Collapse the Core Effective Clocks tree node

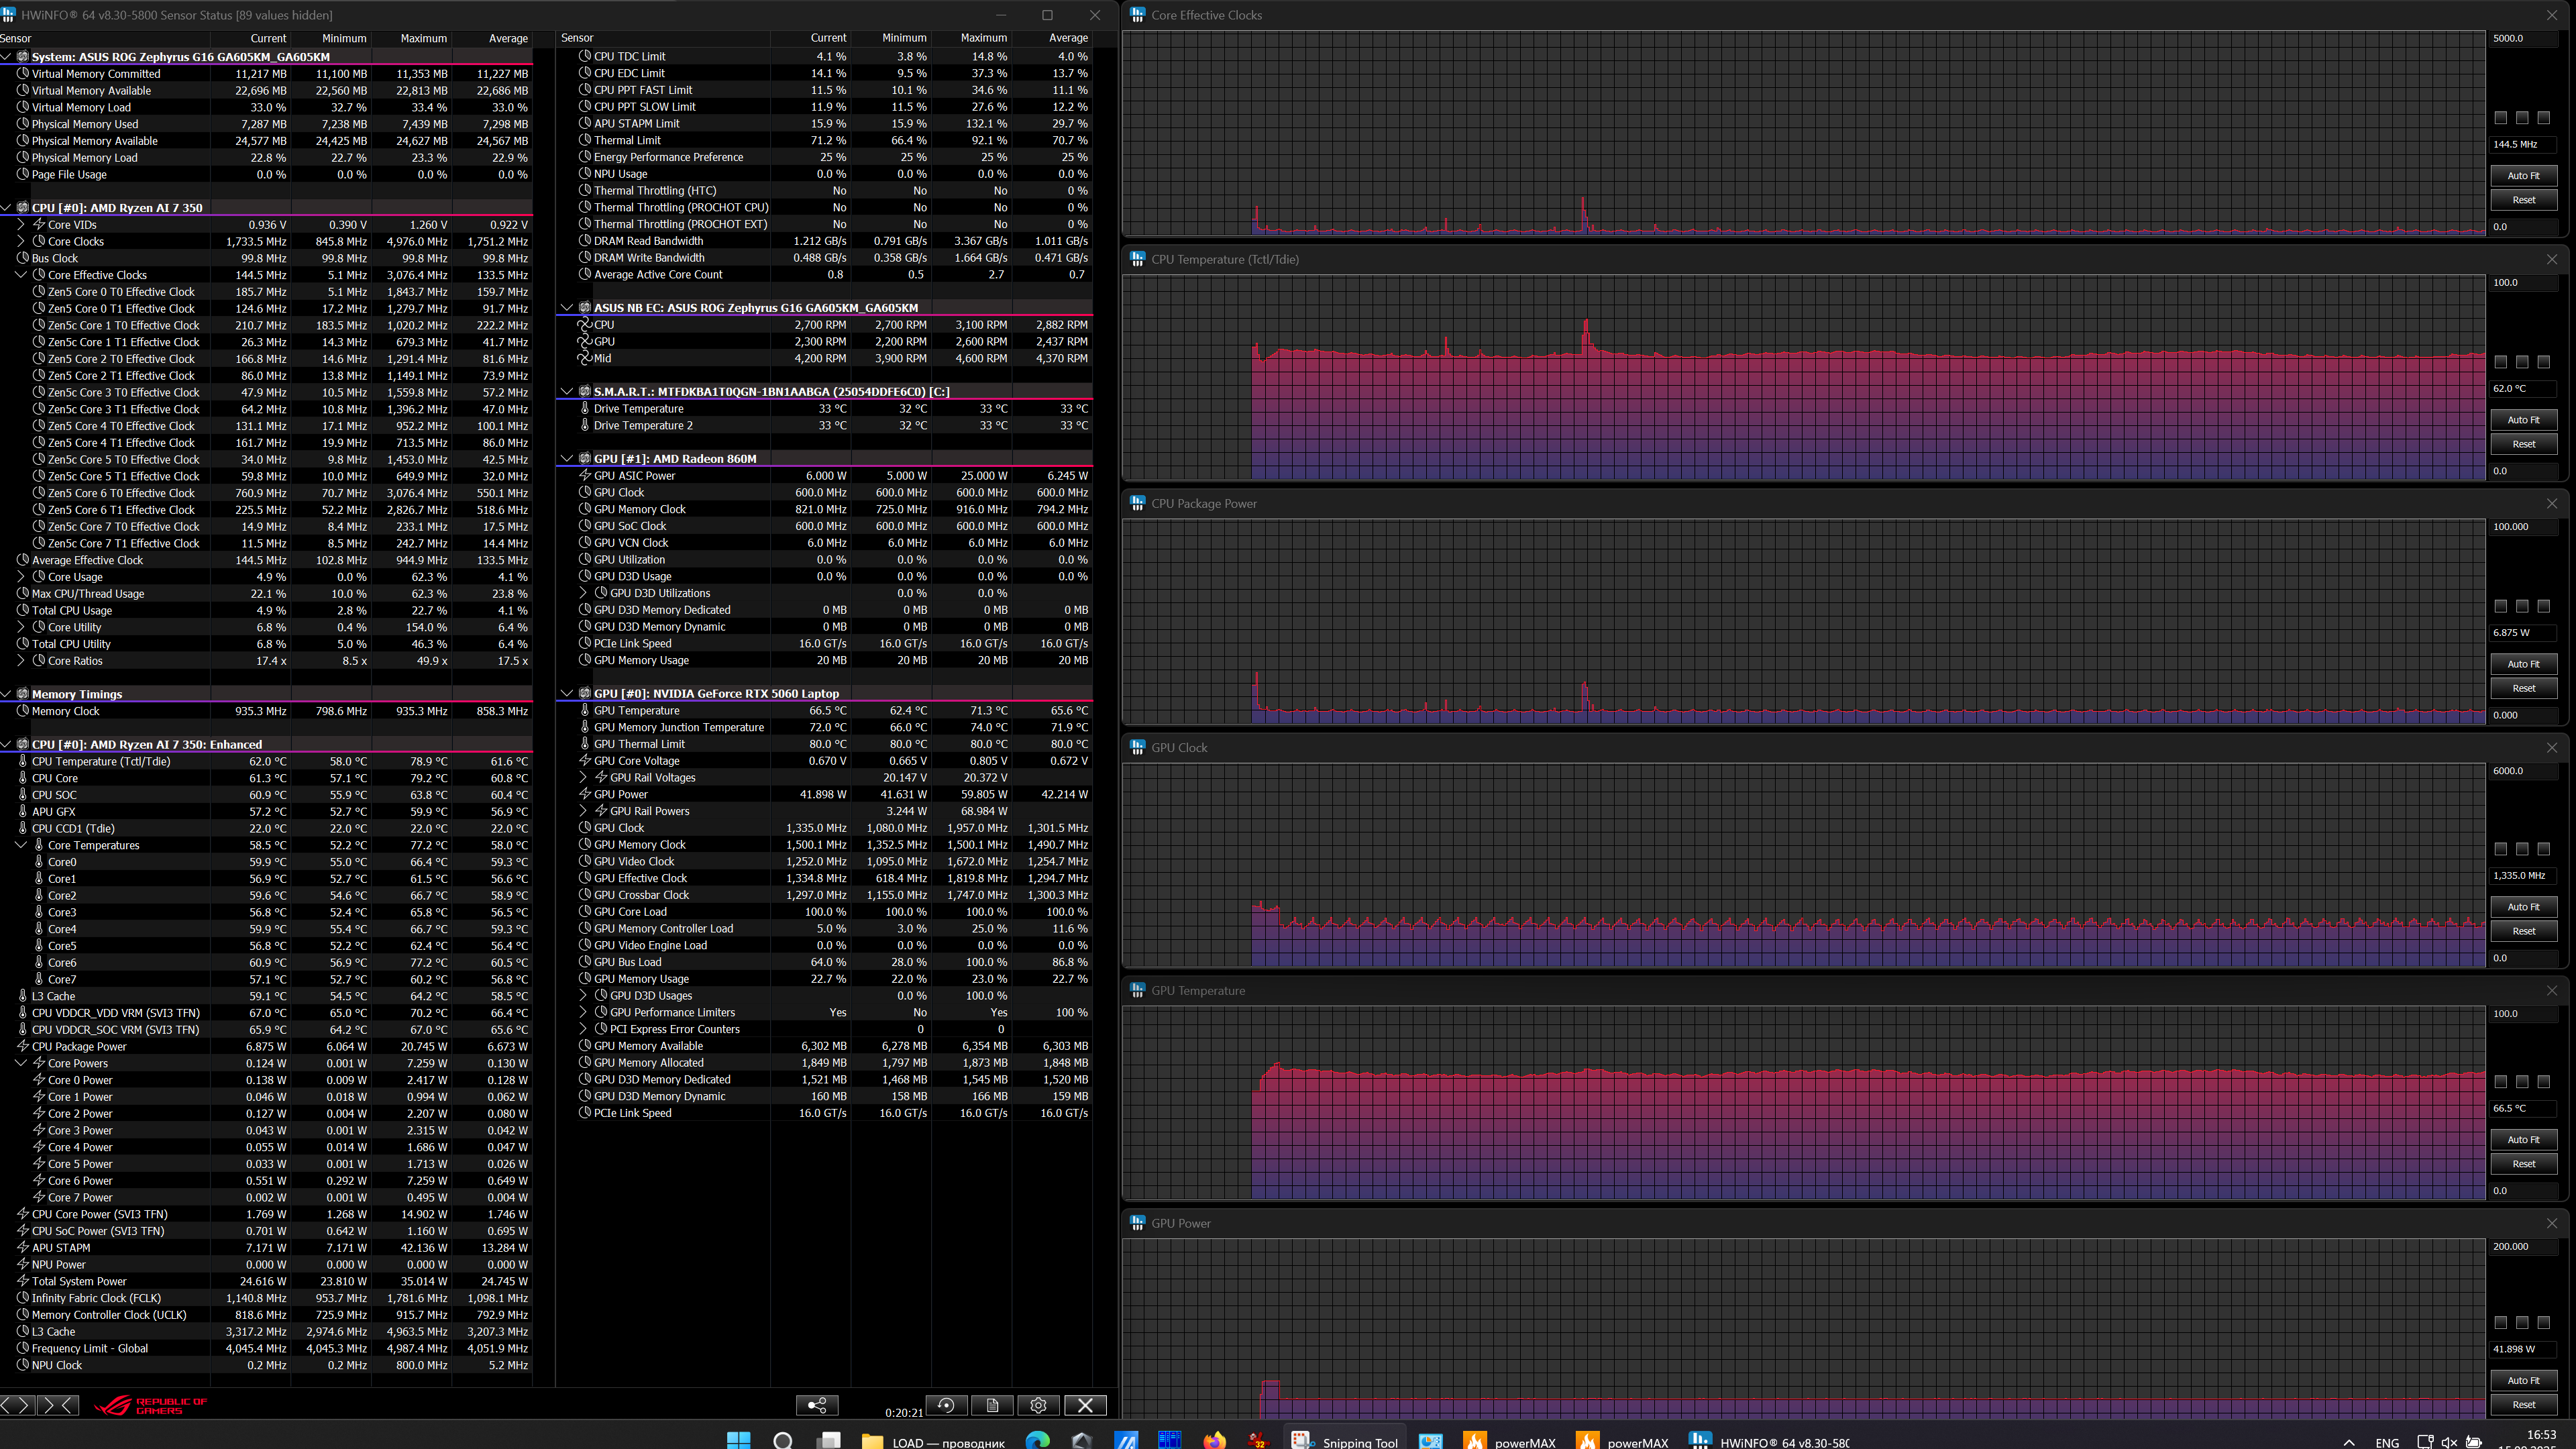tap(21, 275)
